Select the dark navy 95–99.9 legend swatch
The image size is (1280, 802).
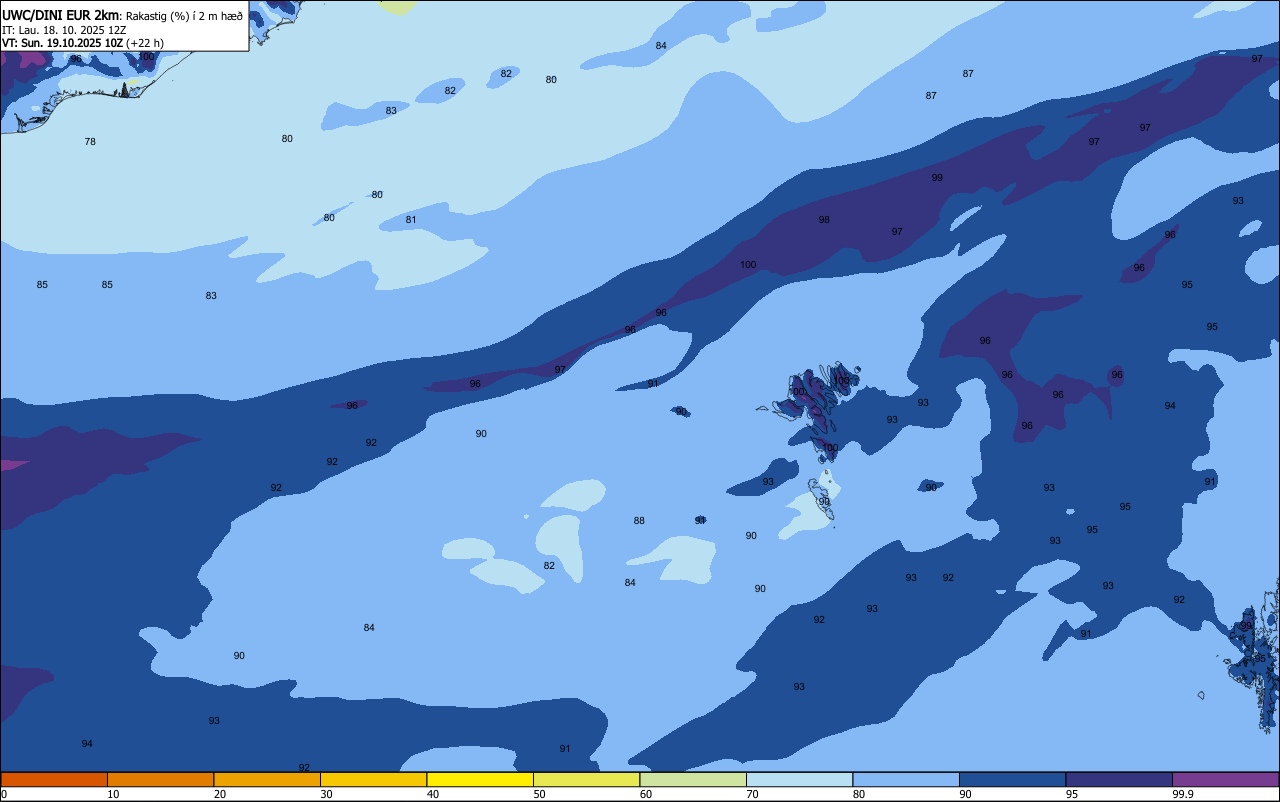click(x=1119, y=779)
